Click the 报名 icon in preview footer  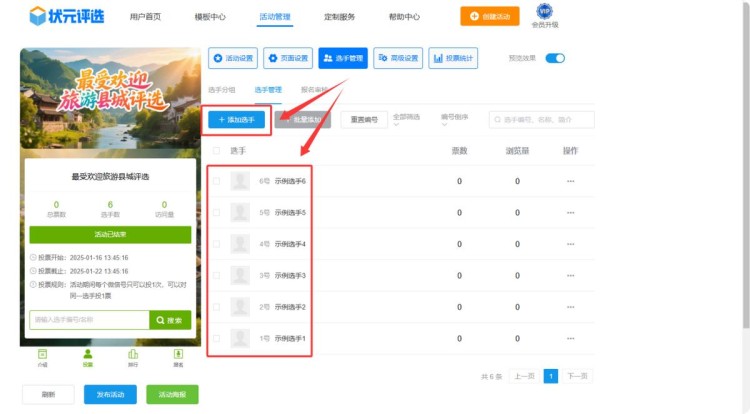coord(178,357)
